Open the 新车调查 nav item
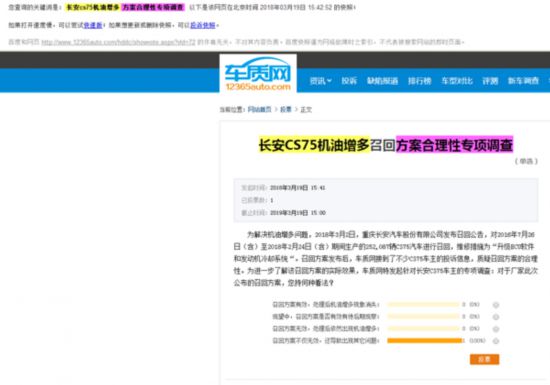The width and height of the screenshot is (550, 385). click(523, 81)
